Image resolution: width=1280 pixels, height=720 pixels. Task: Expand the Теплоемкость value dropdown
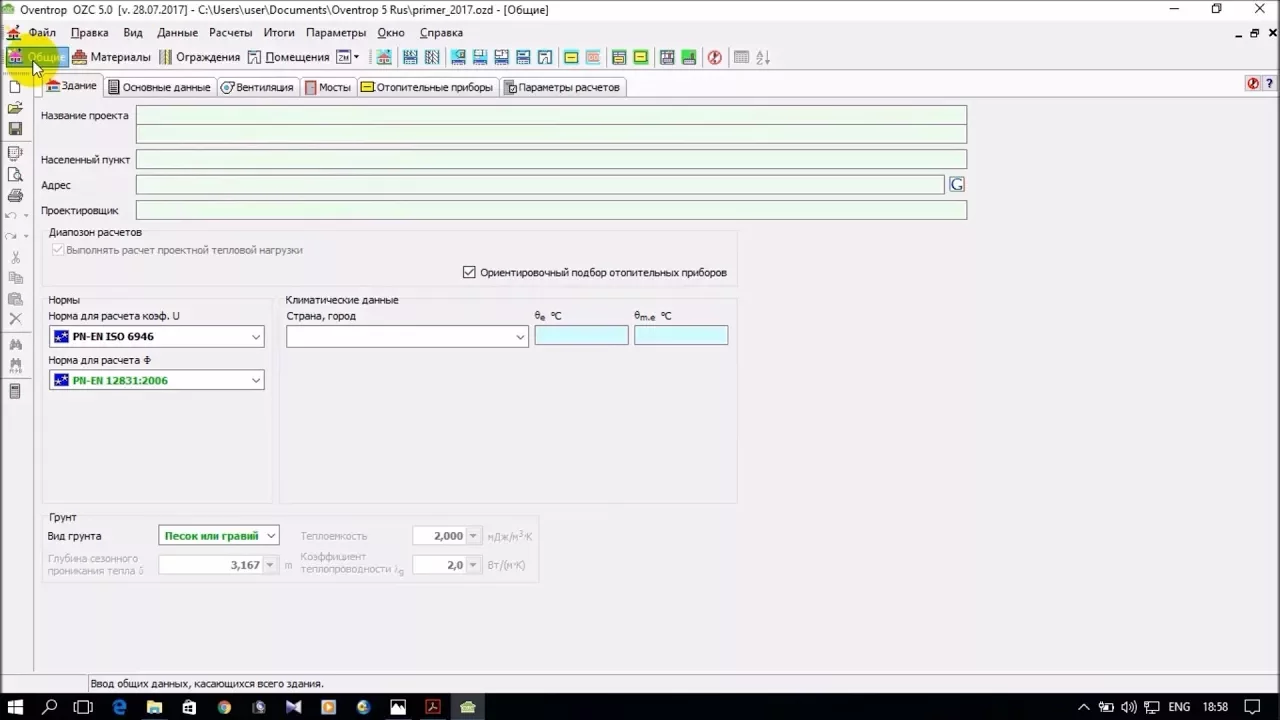[x=474, y=536]
